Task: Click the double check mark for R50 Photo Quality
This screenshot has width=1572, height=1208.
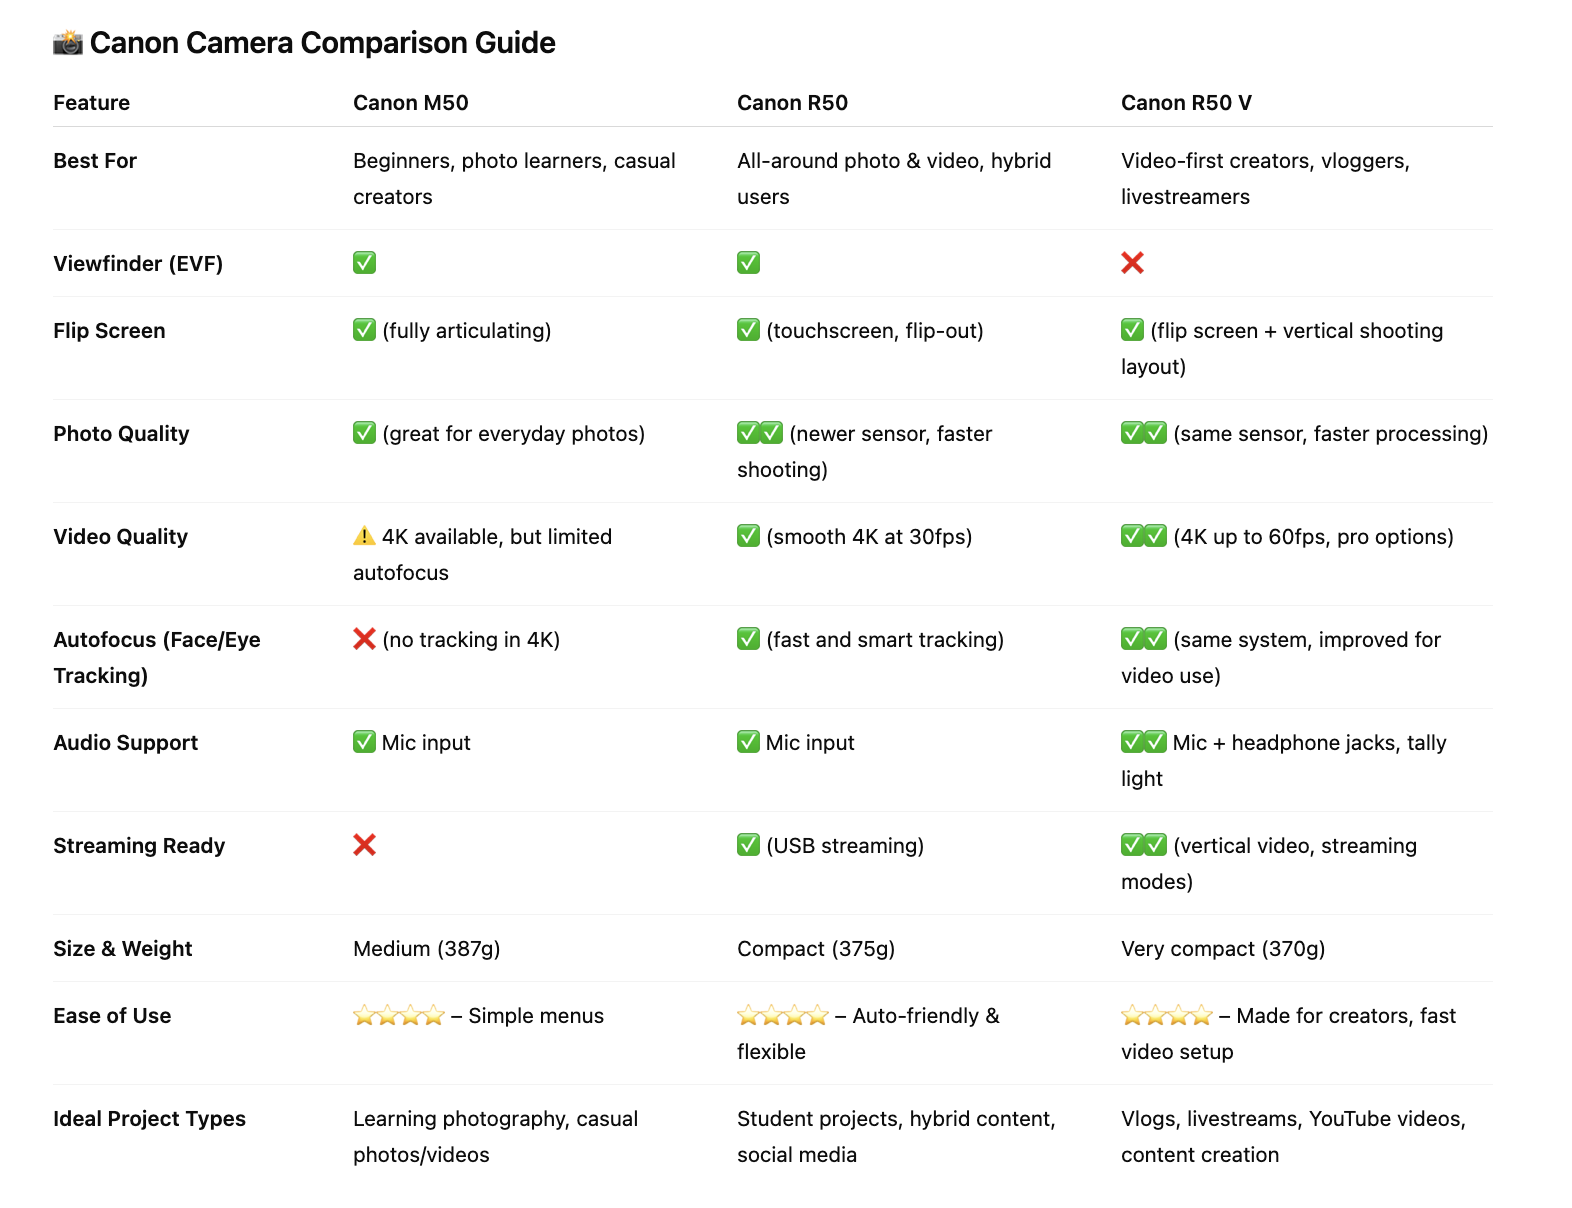Action: coord(760,433)
